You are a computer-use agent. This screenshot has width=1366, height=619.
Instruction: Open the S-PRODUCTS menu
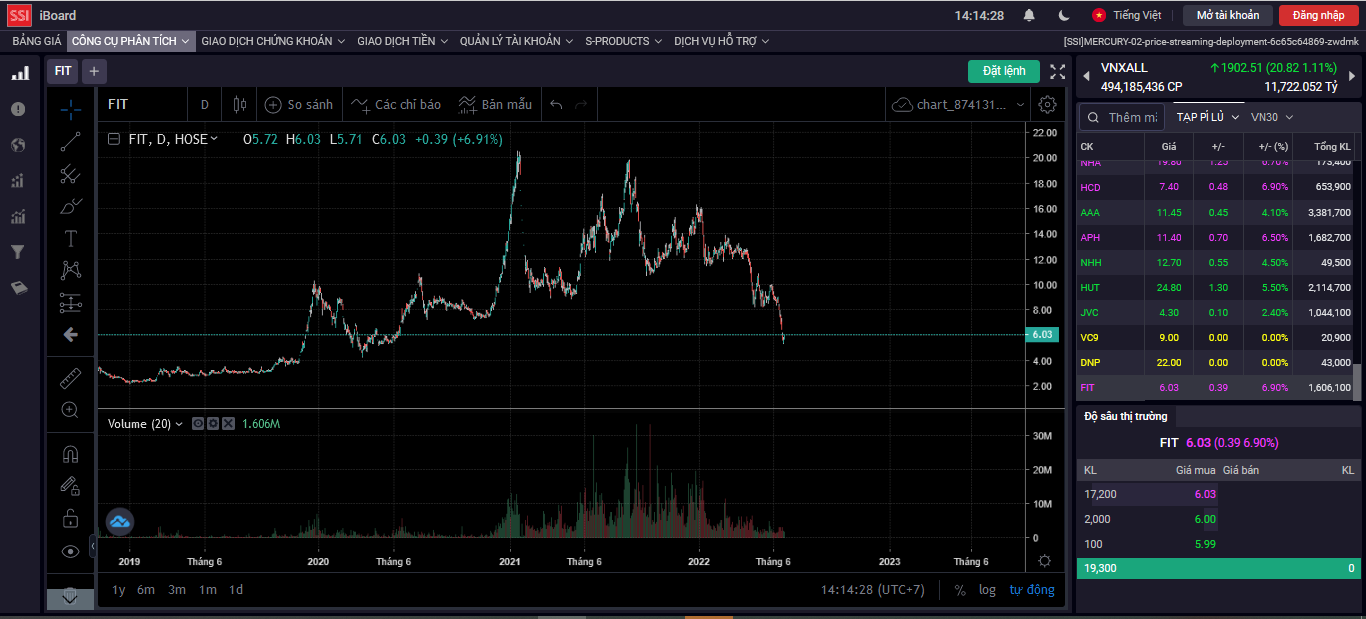[x=623, y=41]
